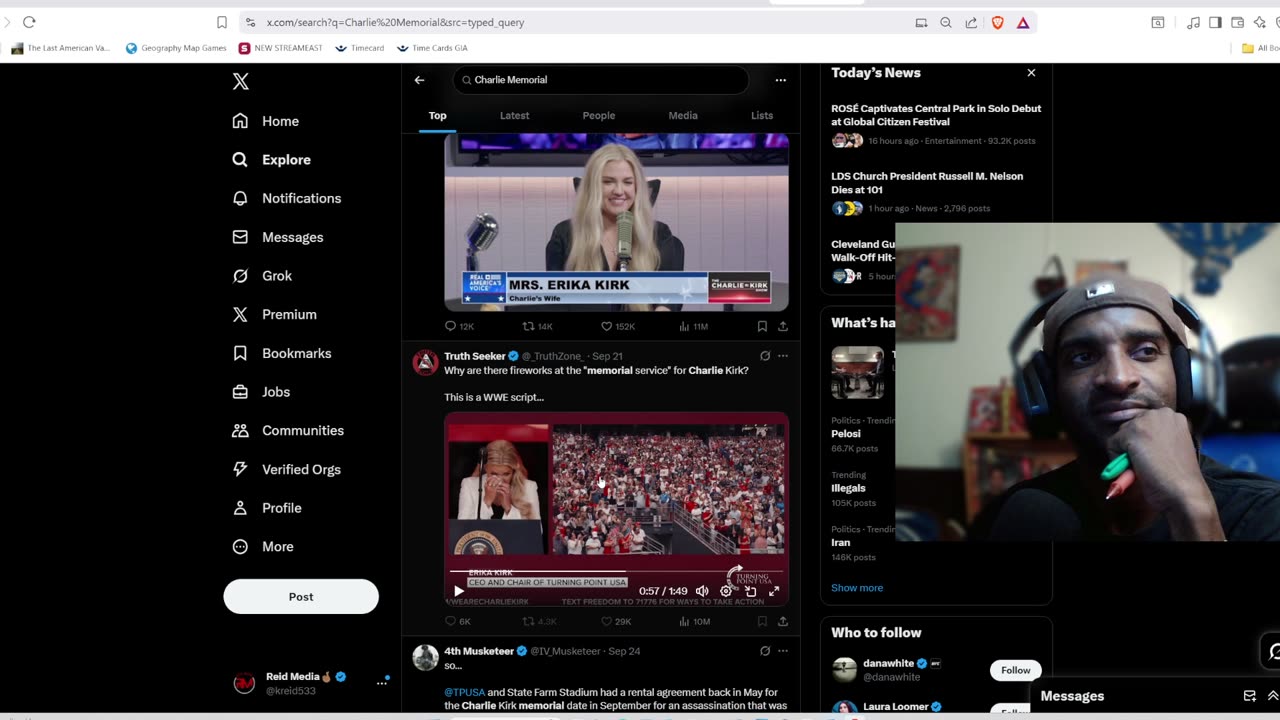Viewport: 1280px width, 720px height.
Task: Switch to the Latest tab
Action: click(x=514, y=116)
